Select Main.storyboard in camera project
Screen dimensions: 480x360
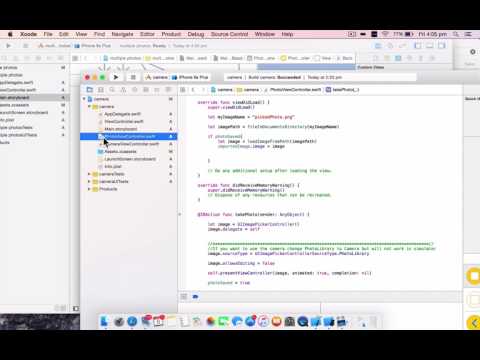click(x=129, y=129)
